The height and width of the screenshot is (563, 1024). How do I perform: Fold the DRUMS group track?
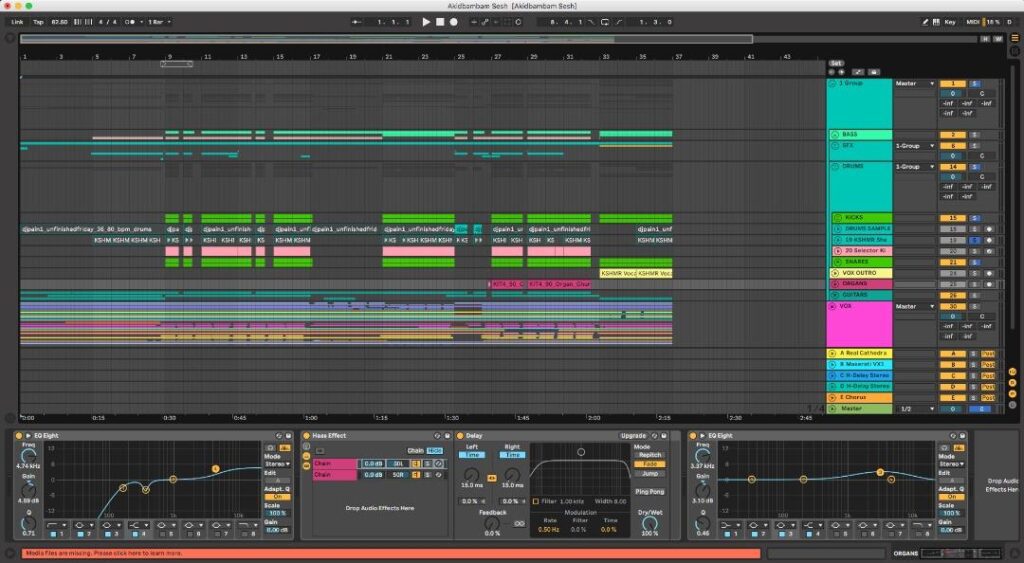(x=834, y=167)
